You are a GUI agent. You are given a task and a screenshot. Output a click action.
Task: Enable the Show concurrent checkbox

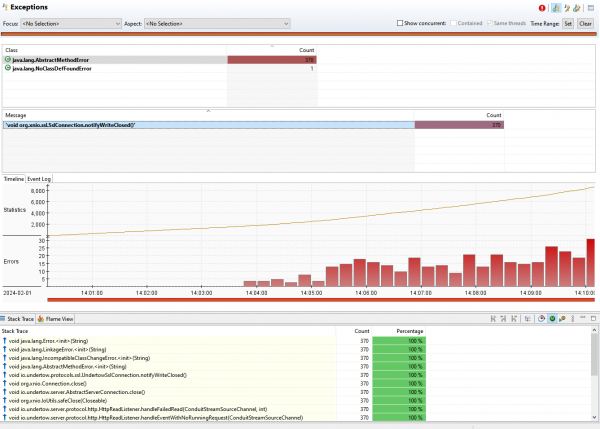(401, 22)
